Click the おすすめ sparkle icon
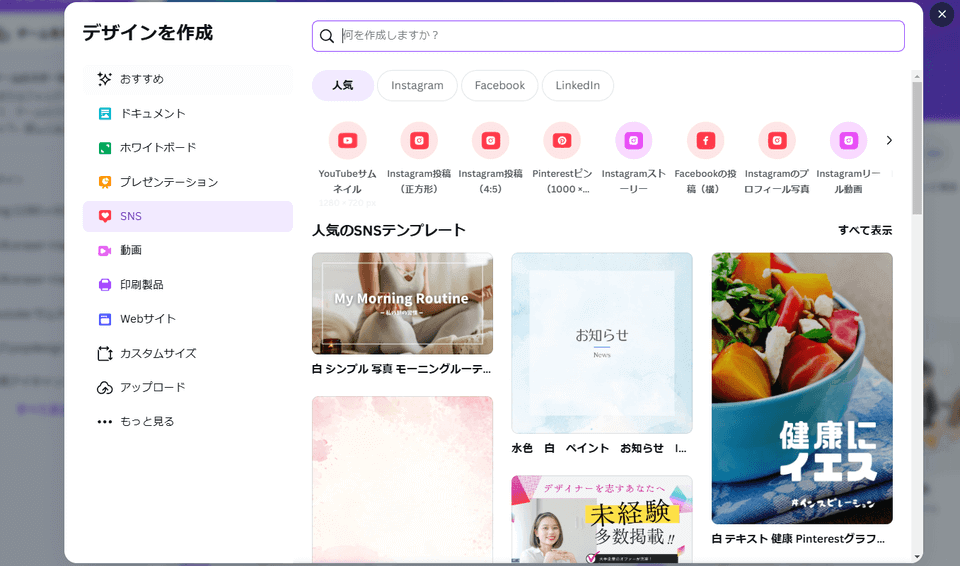 (105, 79)
